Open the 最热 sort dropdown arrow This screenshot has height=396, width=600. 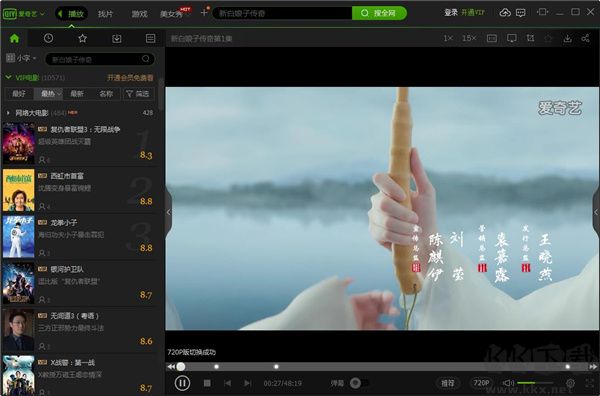[x=59, y=94]
